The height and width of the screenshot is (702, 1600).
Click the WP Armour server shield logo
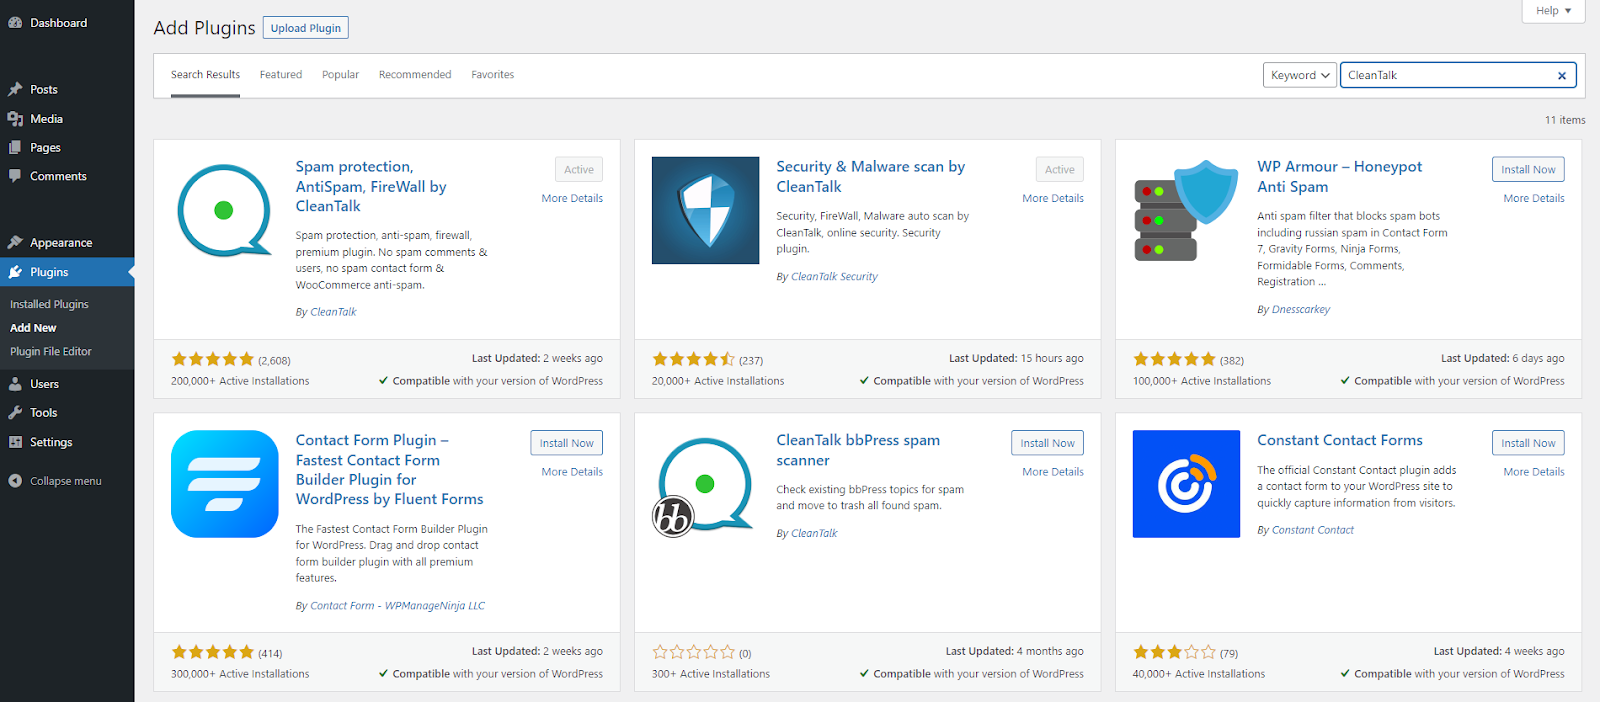point(1187,211)
